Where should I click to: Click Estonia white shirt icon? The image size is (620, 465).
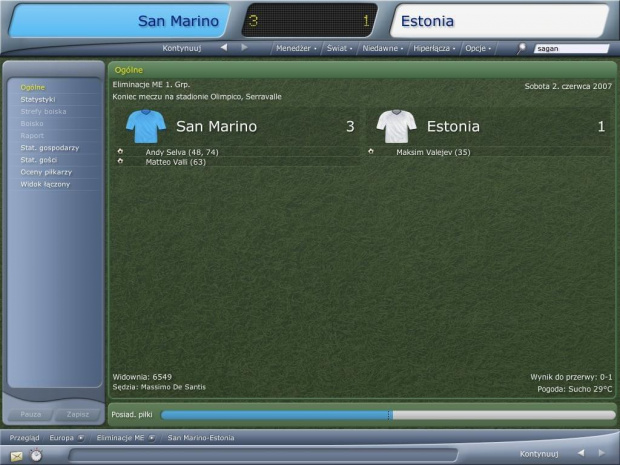[396, 126]
